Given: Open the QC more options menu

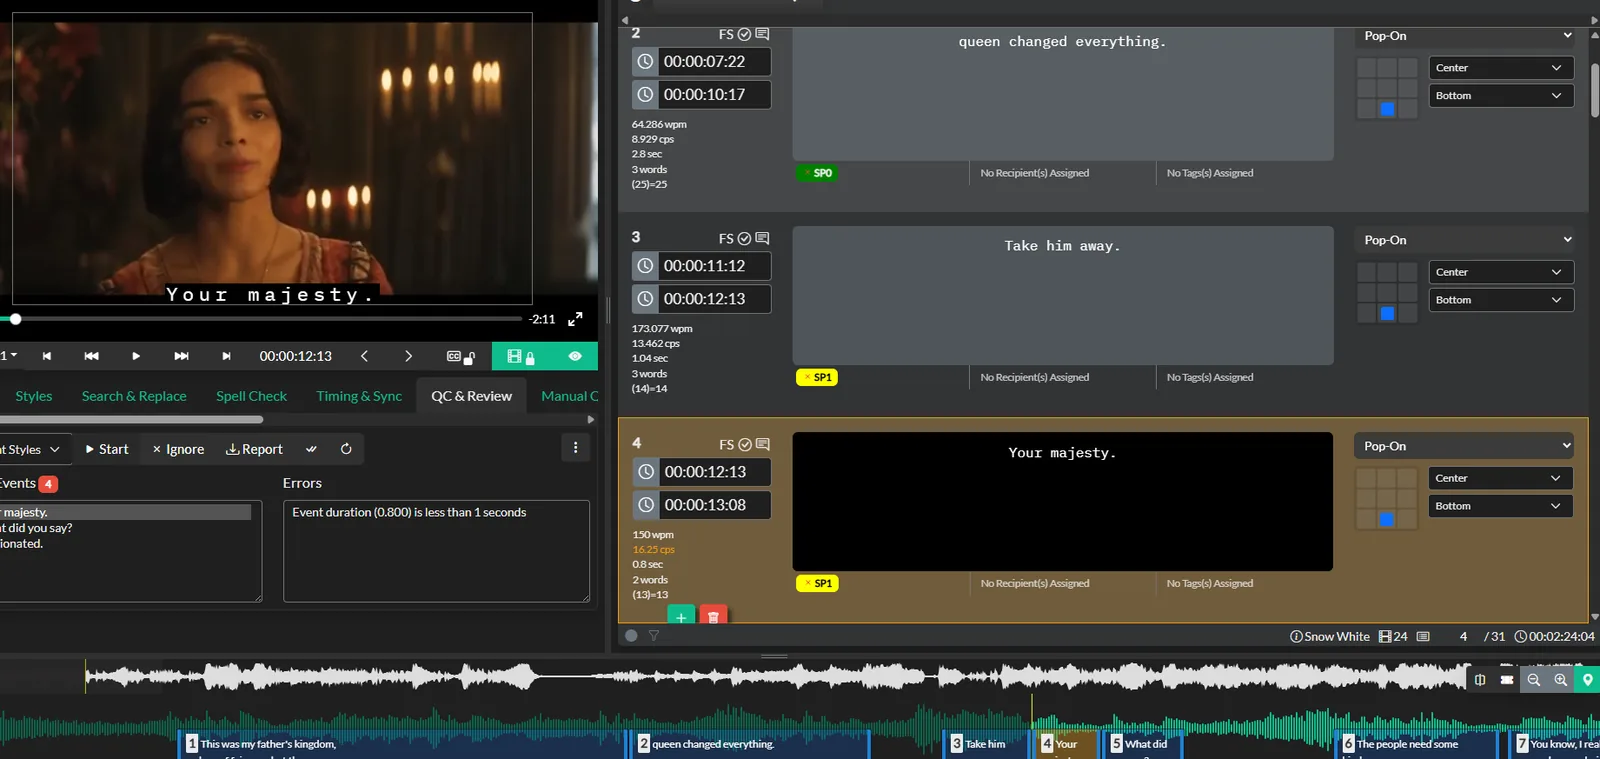Looking at the screenshot, I should tap(575, 448).
